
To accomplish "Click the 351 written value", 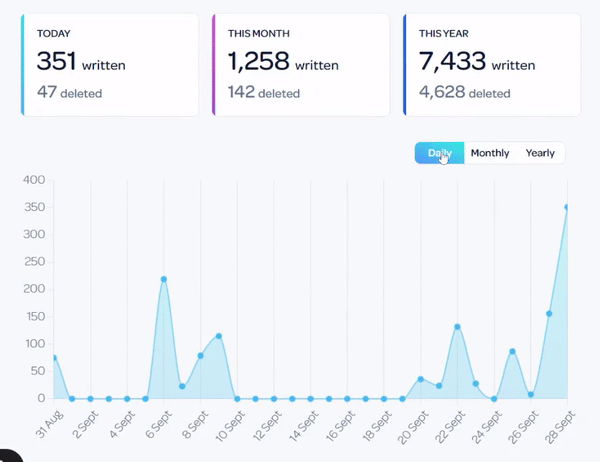I will [81, 61].
